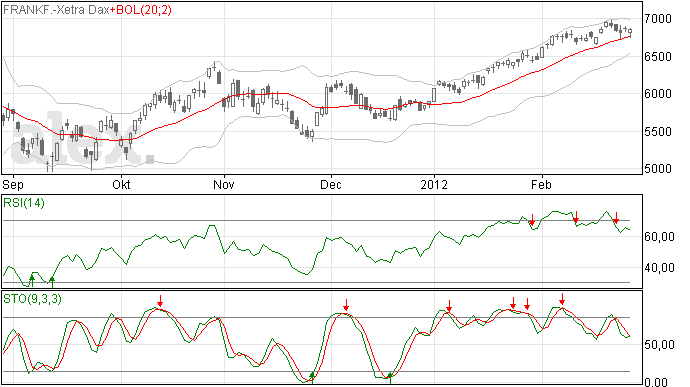Select the 50,00 stochastic scale value
The width and height of the screenshot is (690, 387).
click(659, 345)
